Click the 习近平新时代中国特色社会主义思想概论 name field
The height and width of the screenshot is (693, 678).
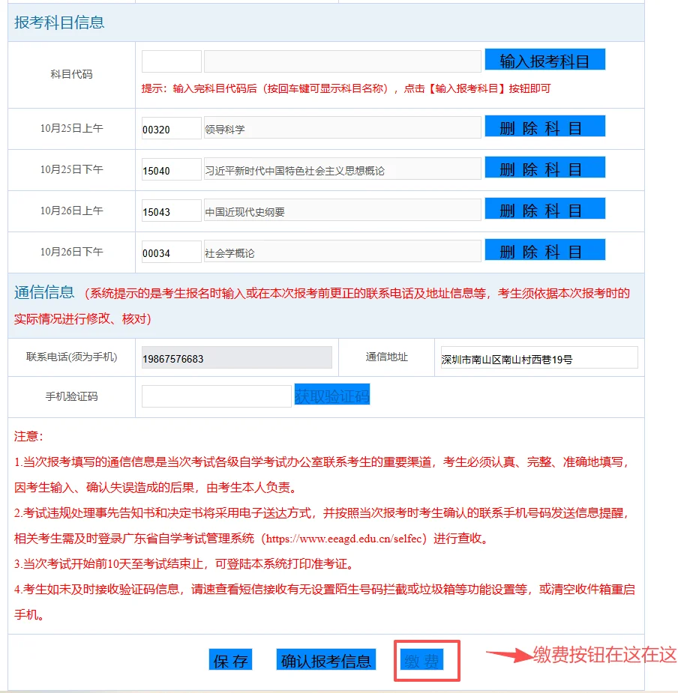pyautogui.click(x=342, y=170)
